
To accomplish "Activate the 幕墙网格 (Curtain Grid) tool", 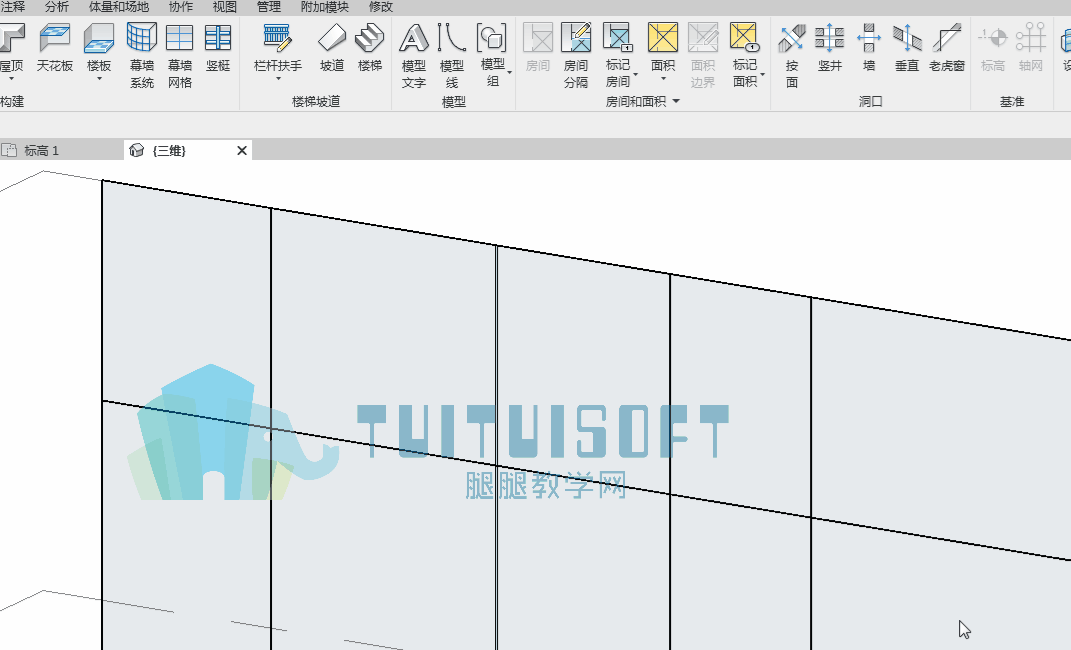I will point(180,55).
